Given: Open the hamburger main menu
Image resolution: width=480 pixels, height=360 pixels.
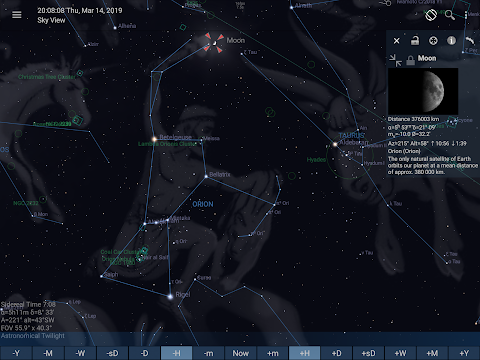Looking at the screenshot, I should click(17, 15).
